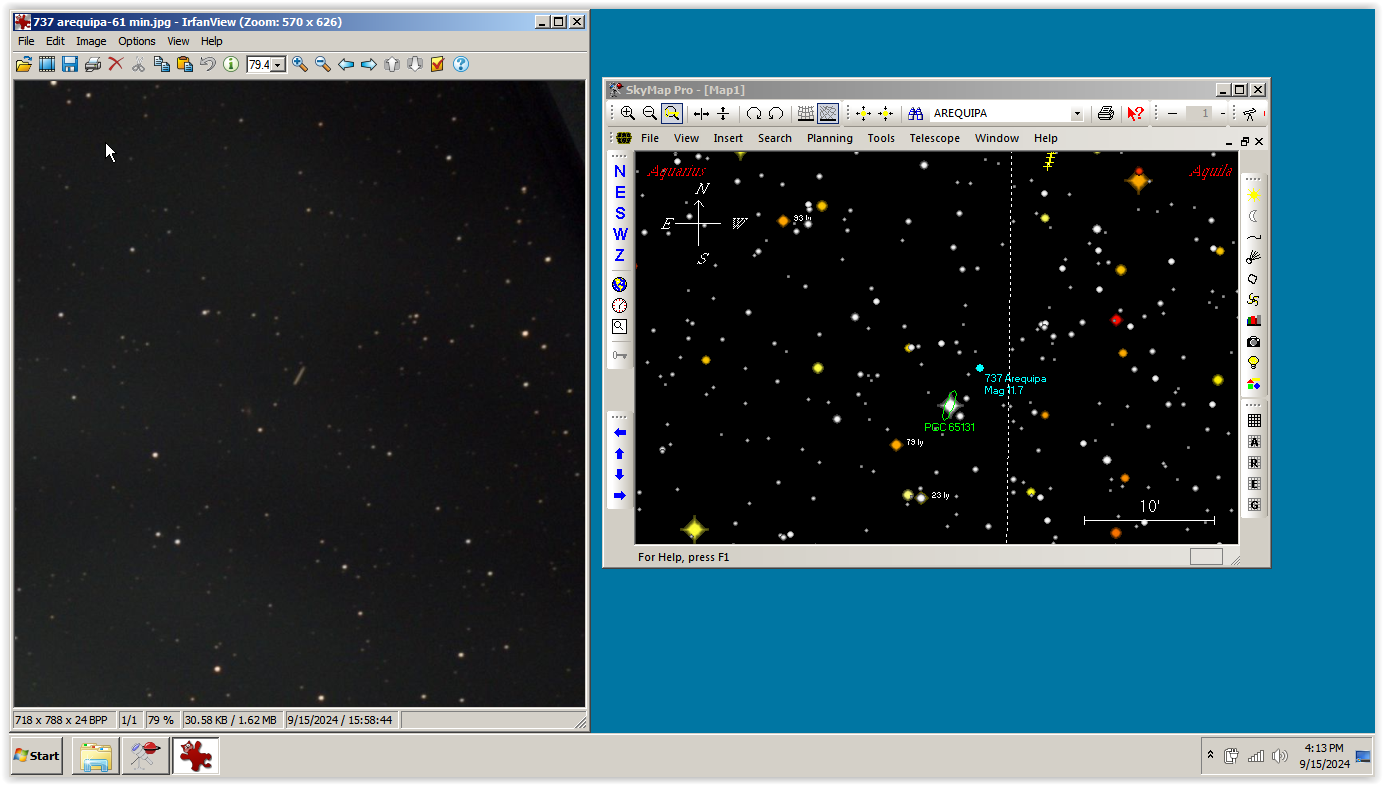The height and width of the screenshot is (785, 1383).
Task: Toggle the grid lines button in side toolbar
Action: (1254, 421)
